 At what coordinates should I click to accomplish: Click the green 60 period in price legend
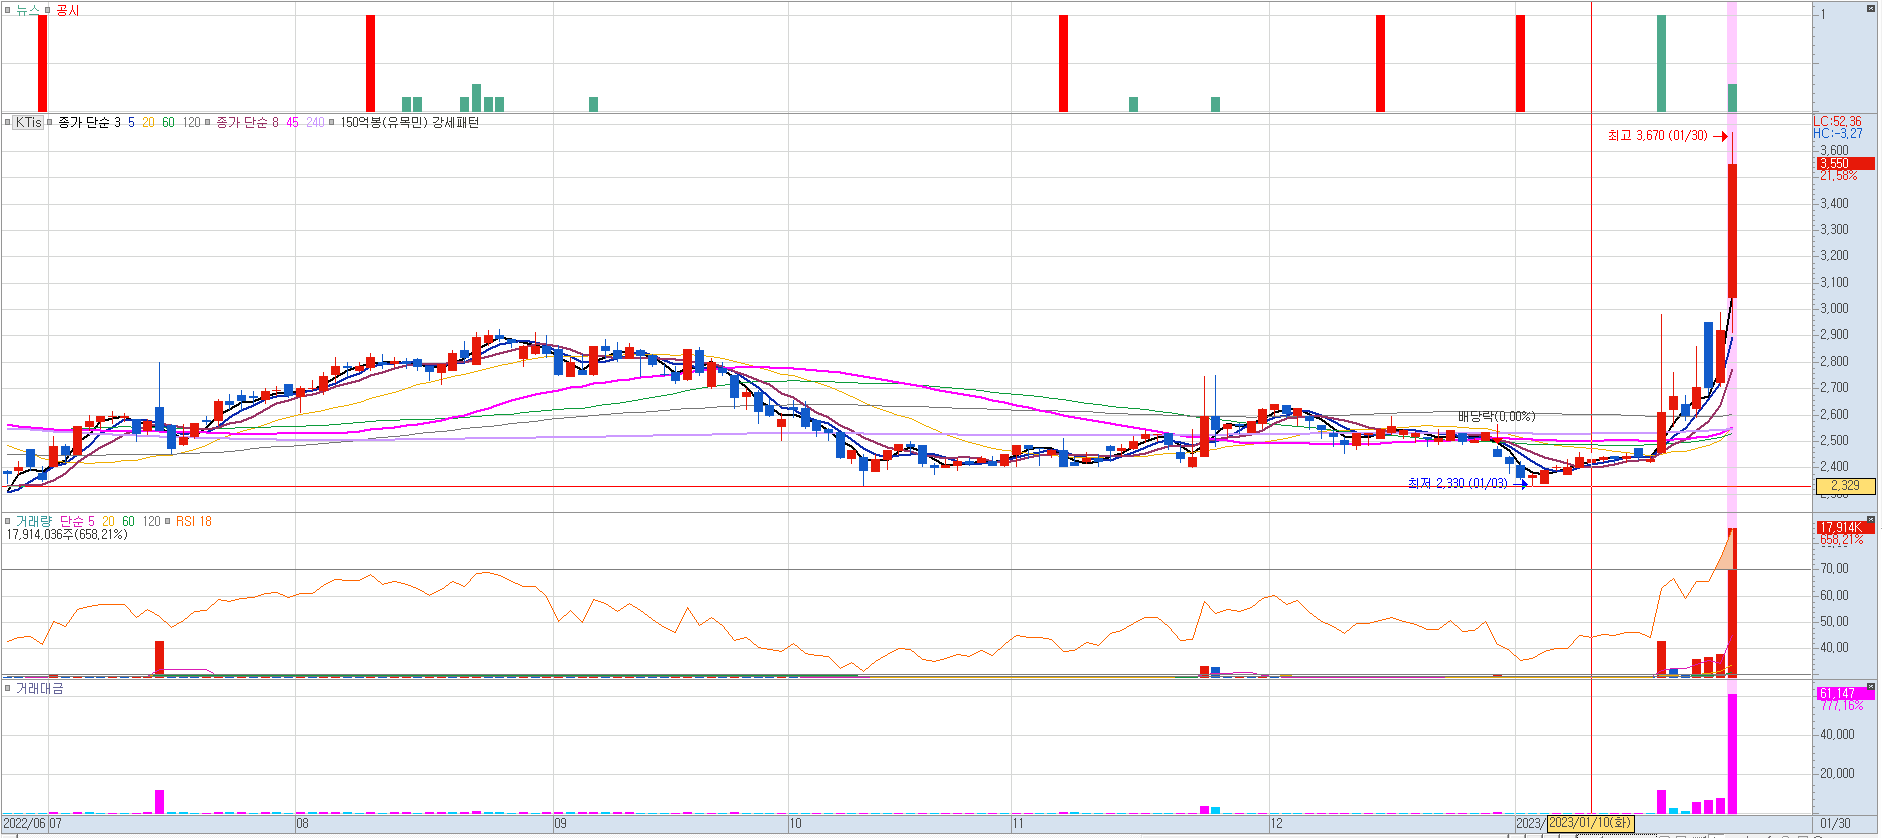168,122
